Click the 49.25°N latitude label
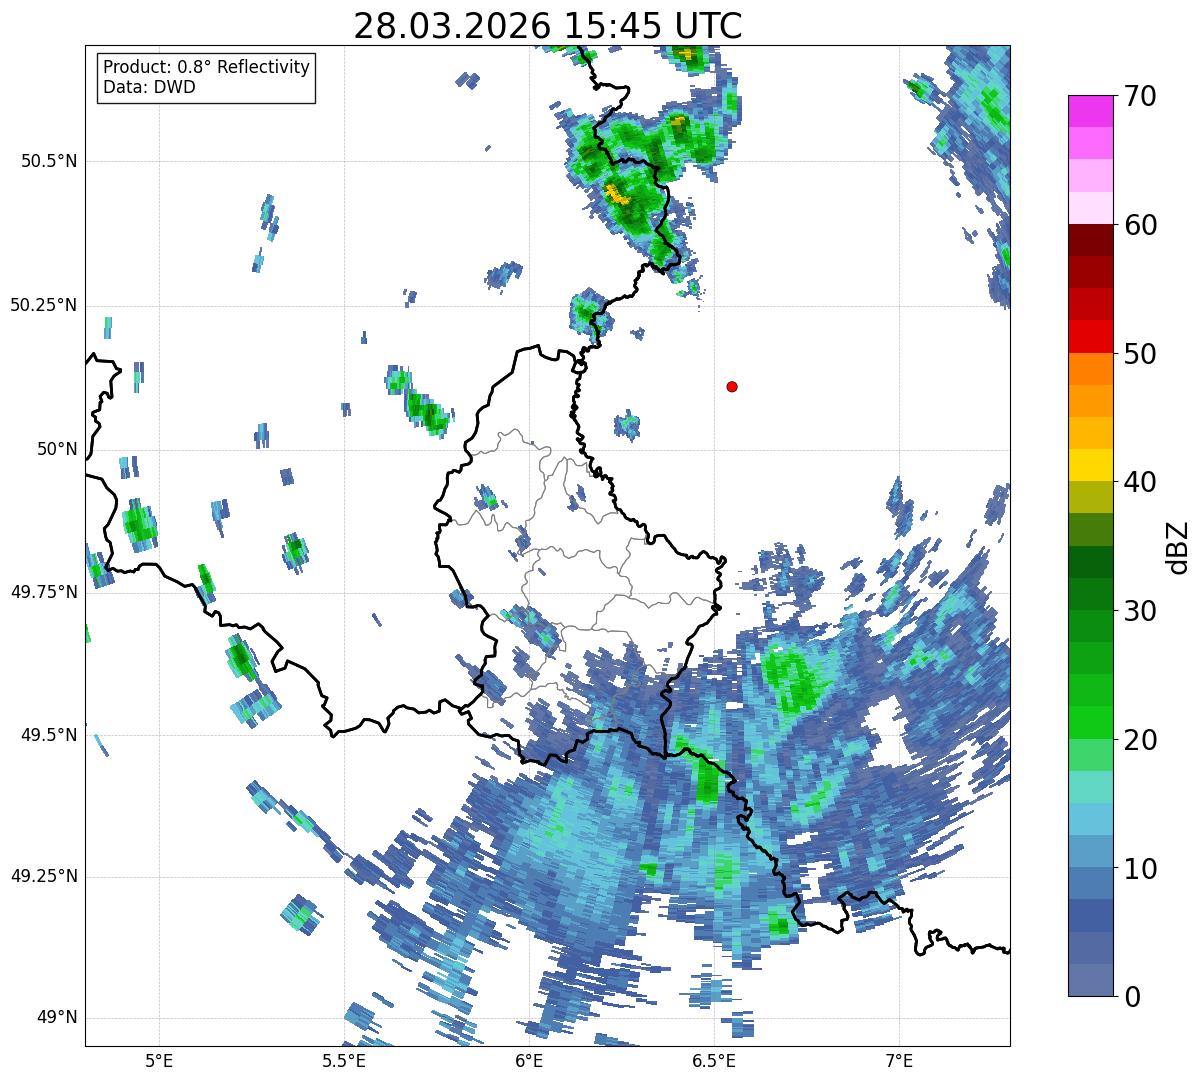This screenshot has height=1081, width=1202. 43,876
